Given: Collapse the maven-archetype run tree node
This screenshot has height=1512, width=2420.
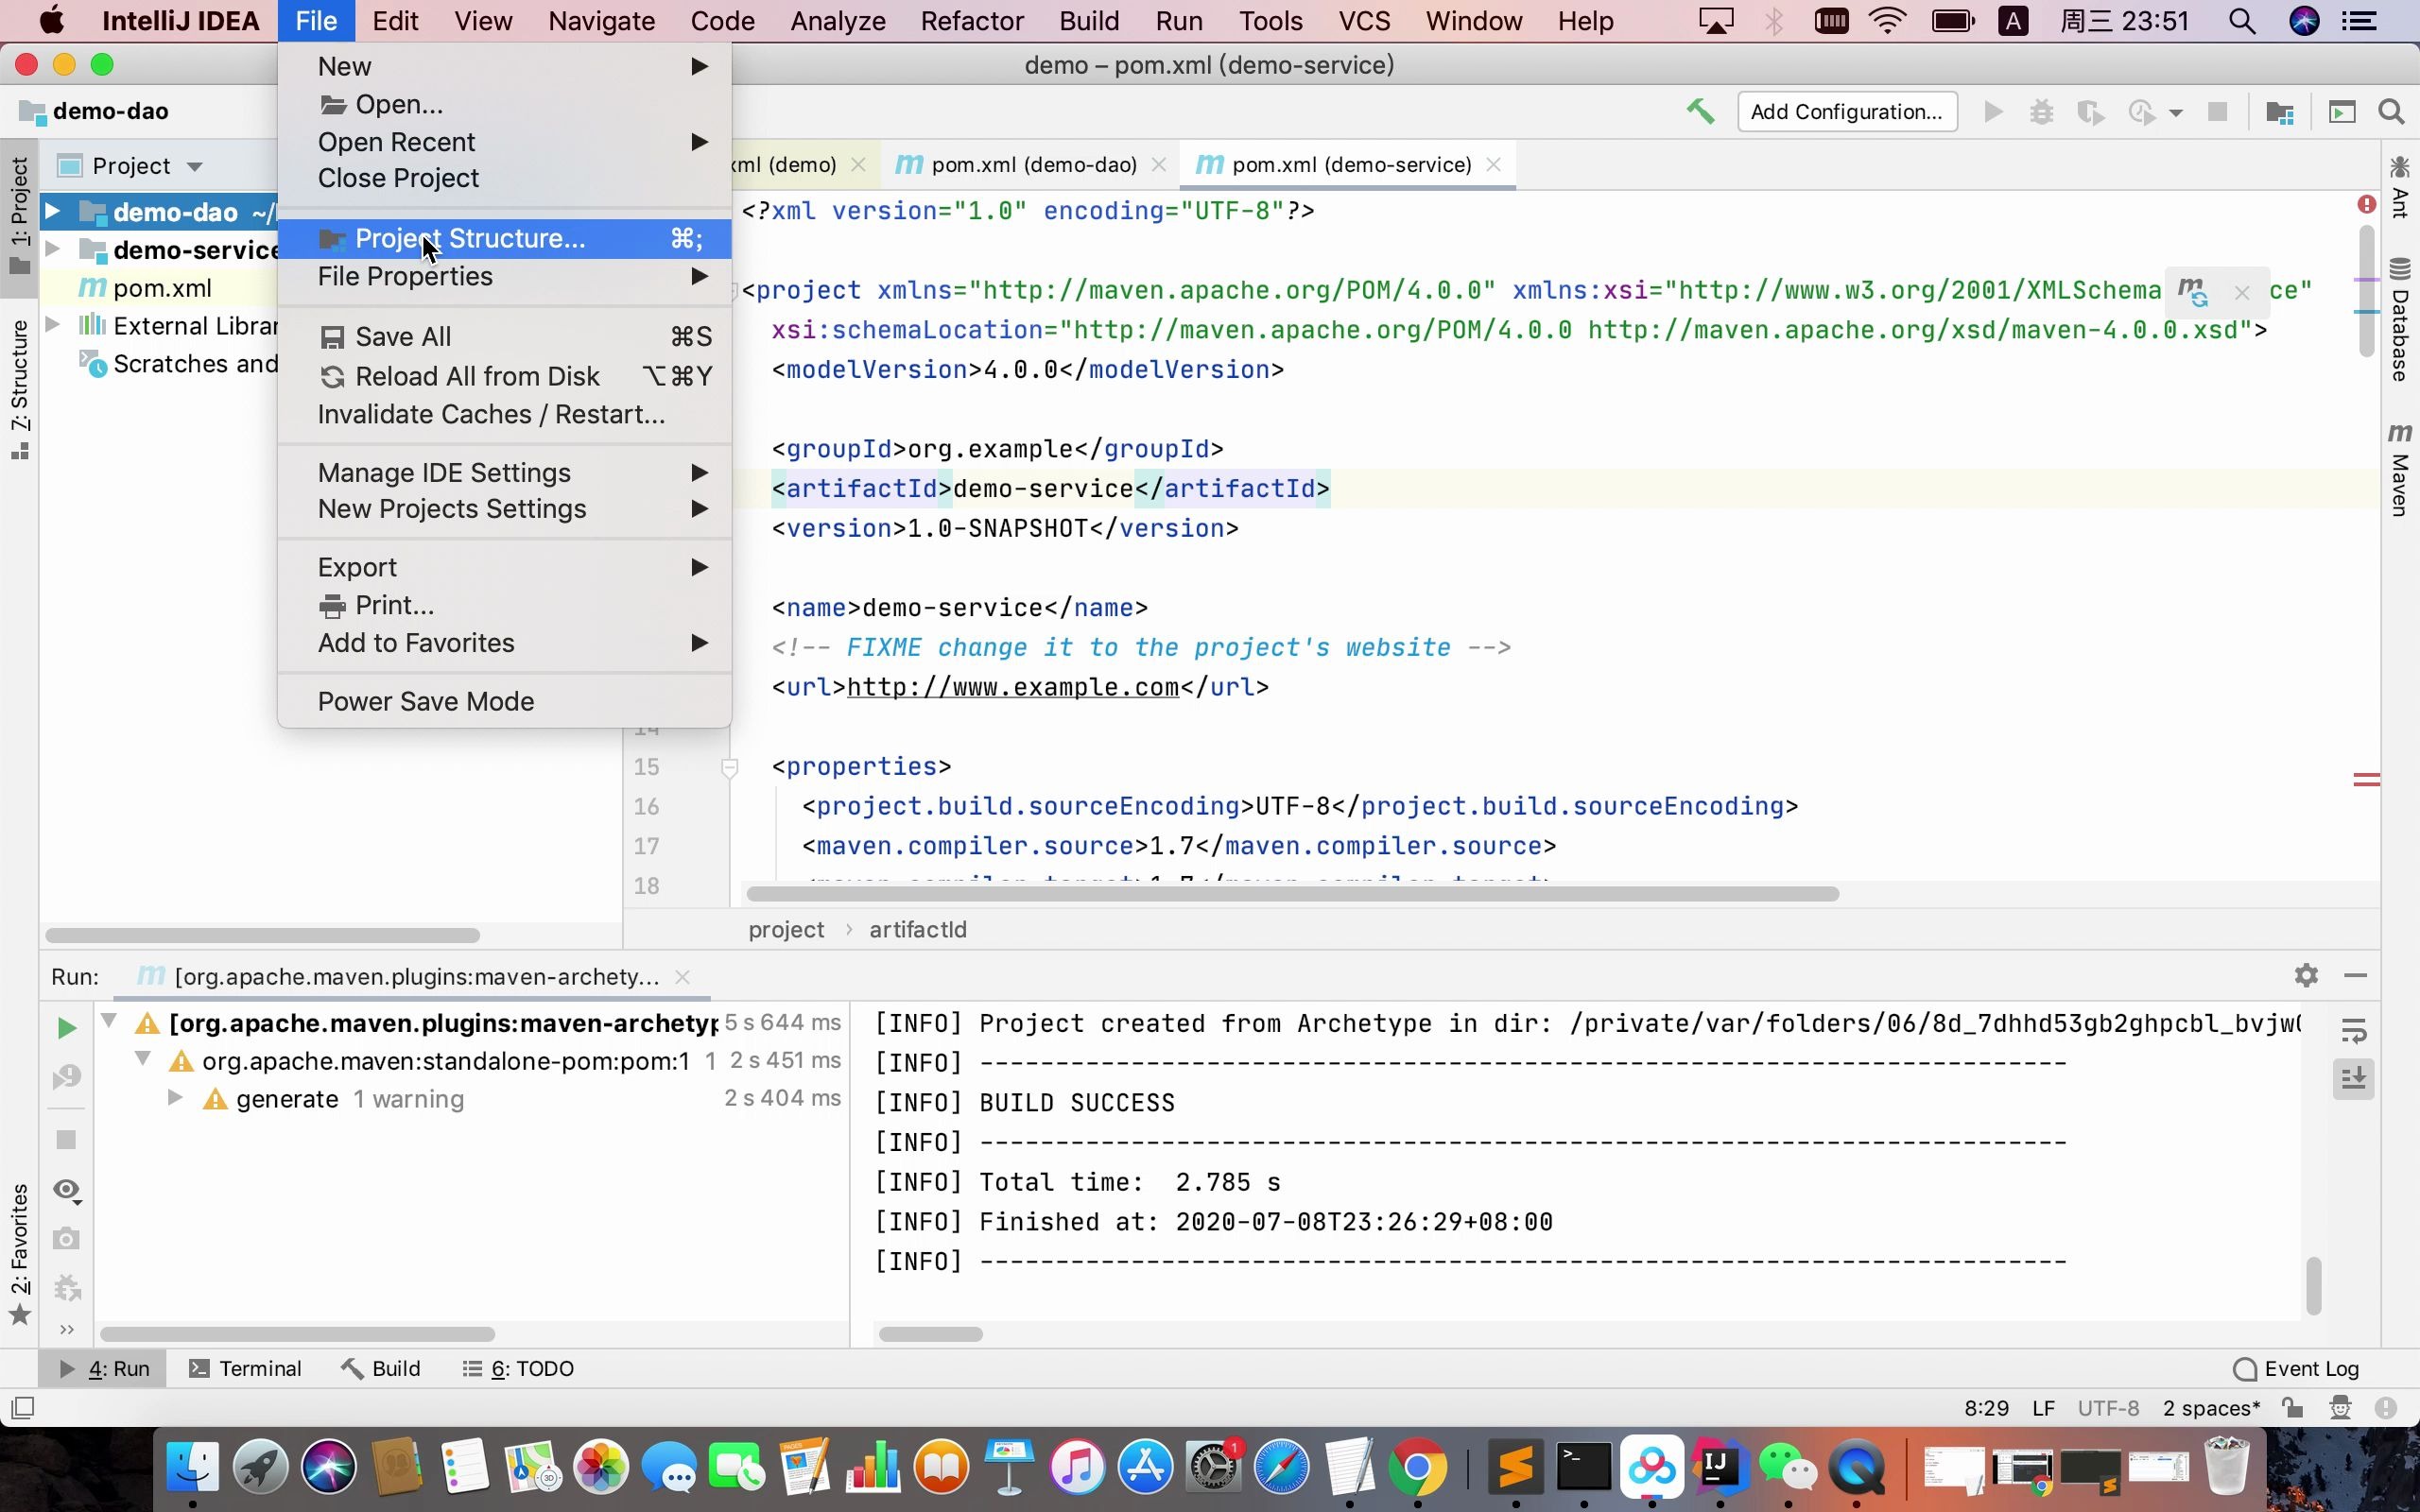Looking at the screenshot, I should pyautogui.click(x=109, y=1021).
